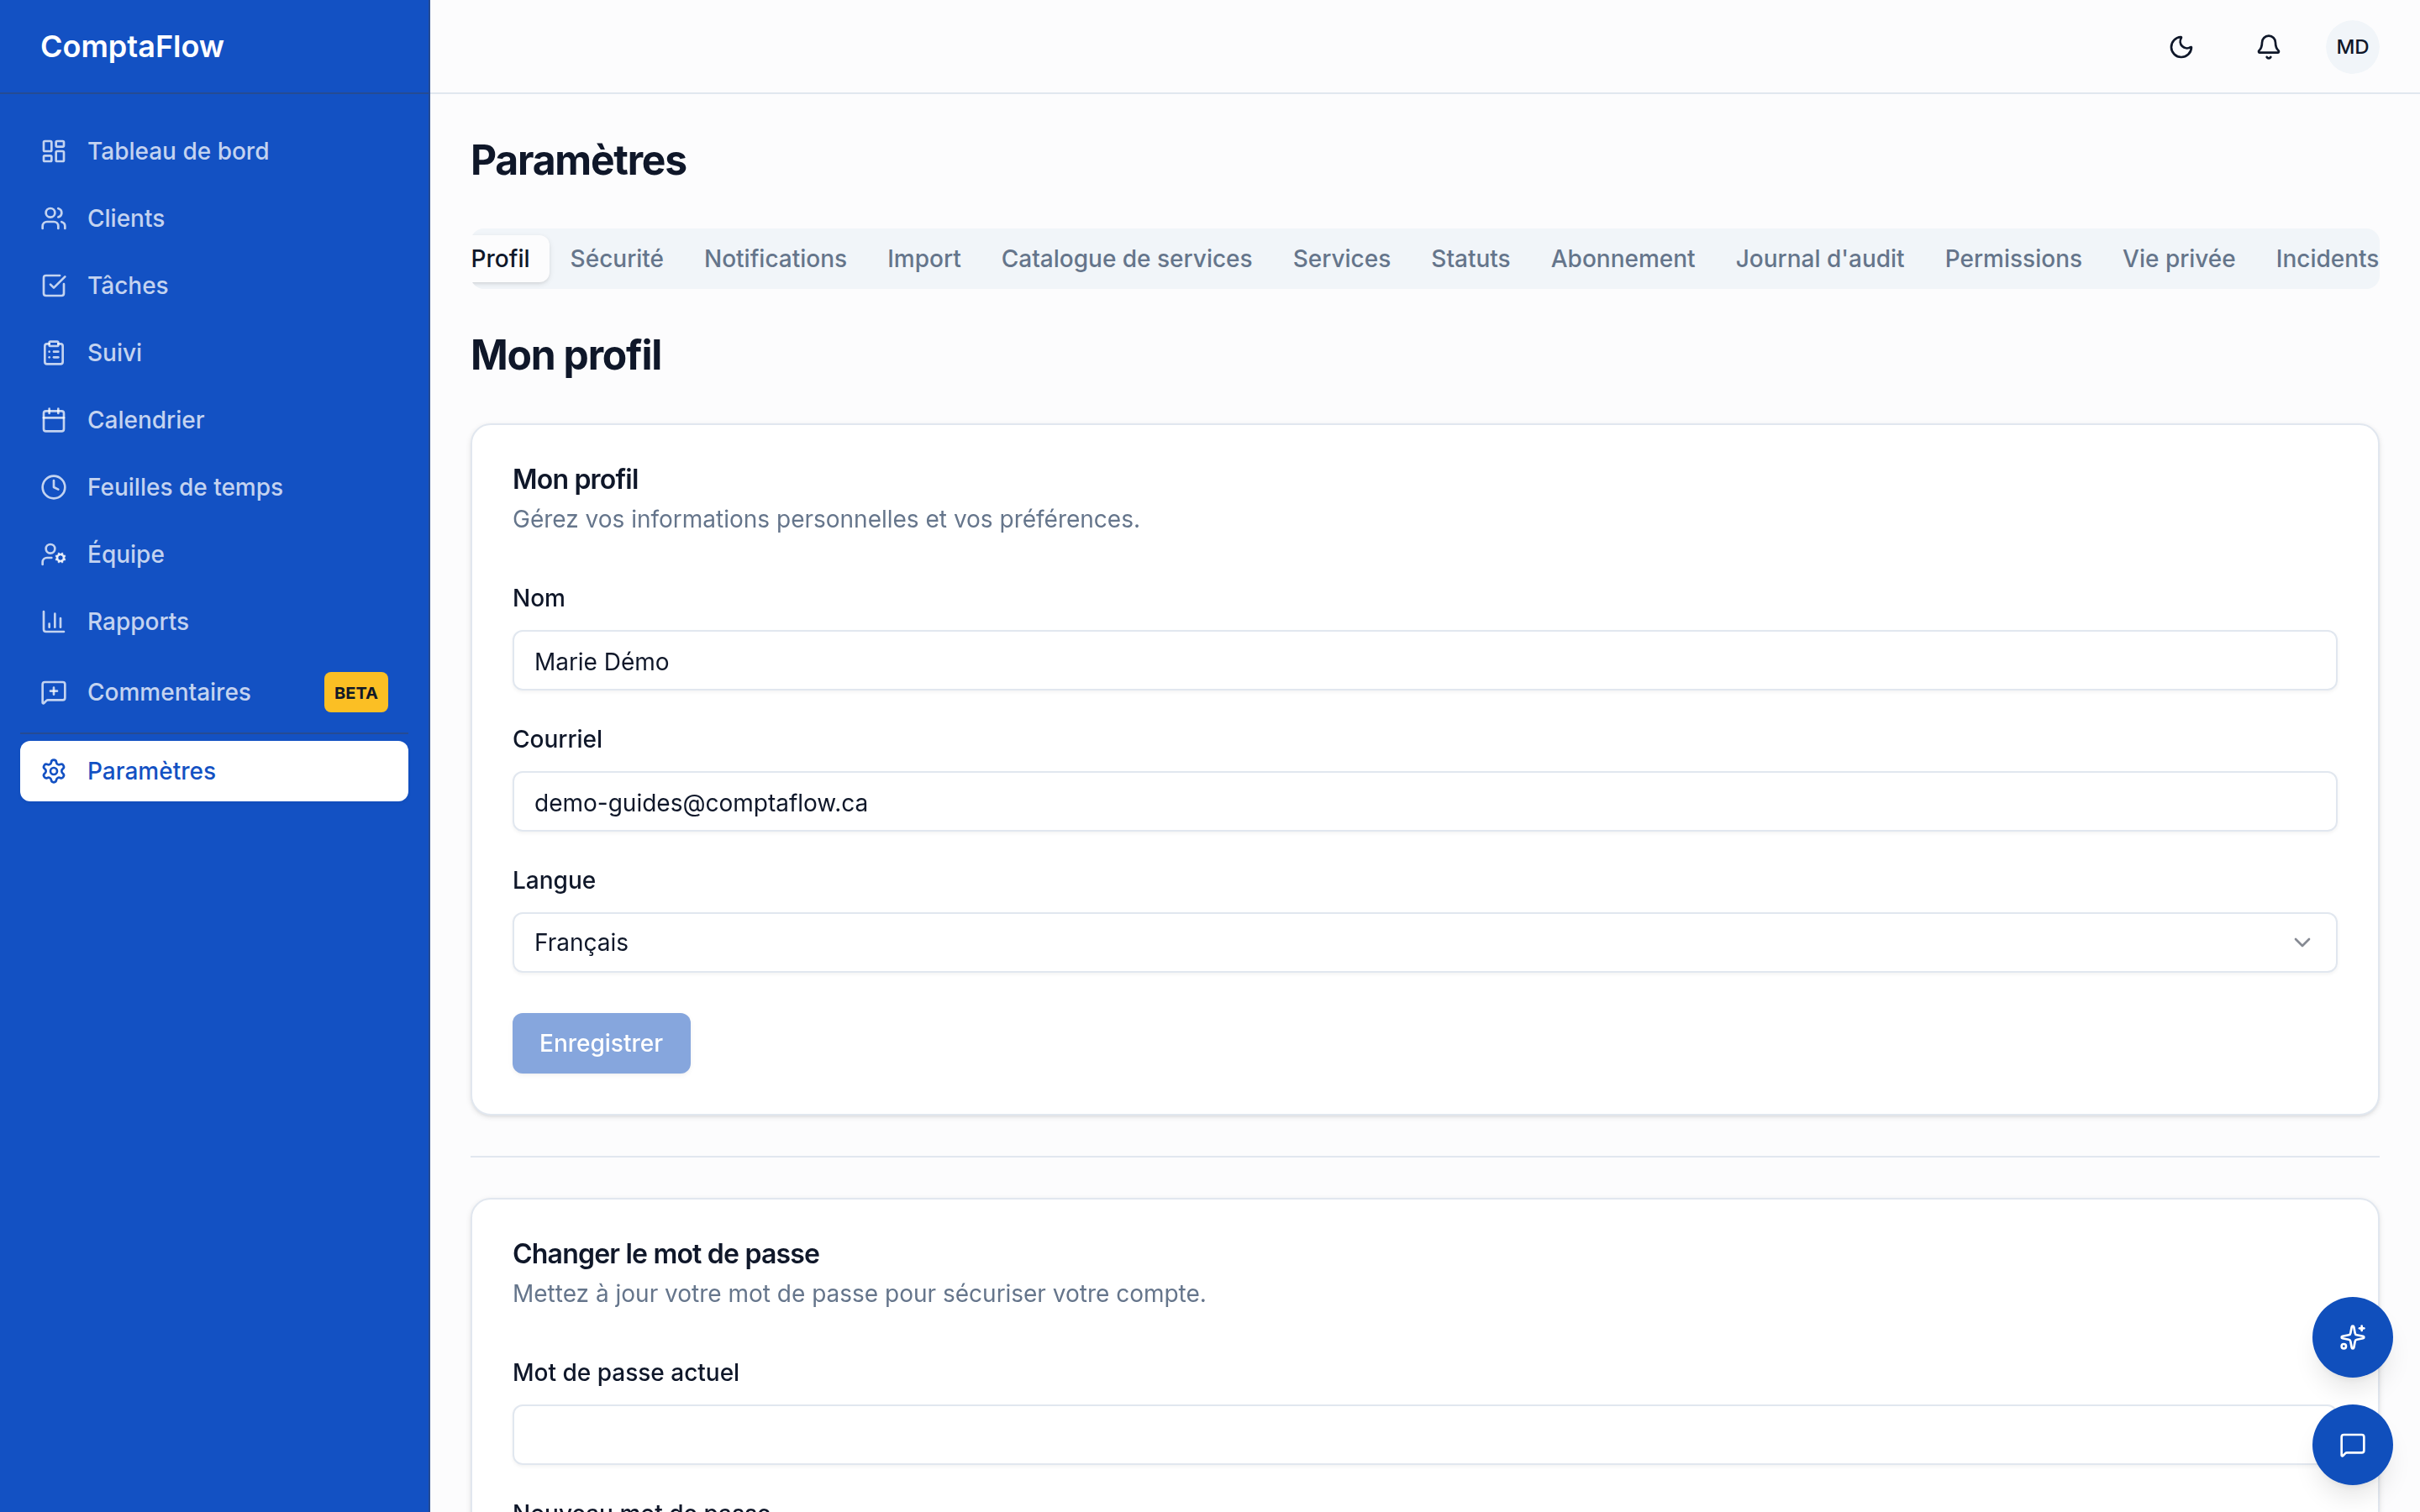Screen dimensions: 2420x1512
Task: Switch to the Sécurité tab
Action: pyautogui.click(x=617, y=259)
